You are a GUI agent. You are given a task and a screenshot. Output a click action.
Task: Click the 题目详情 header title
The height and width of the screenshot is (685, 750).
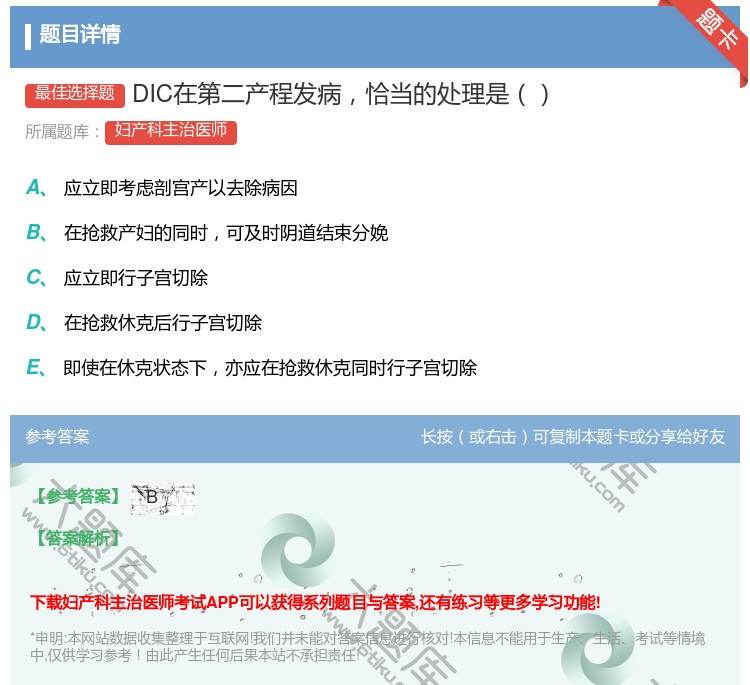(x=80, y=34)
